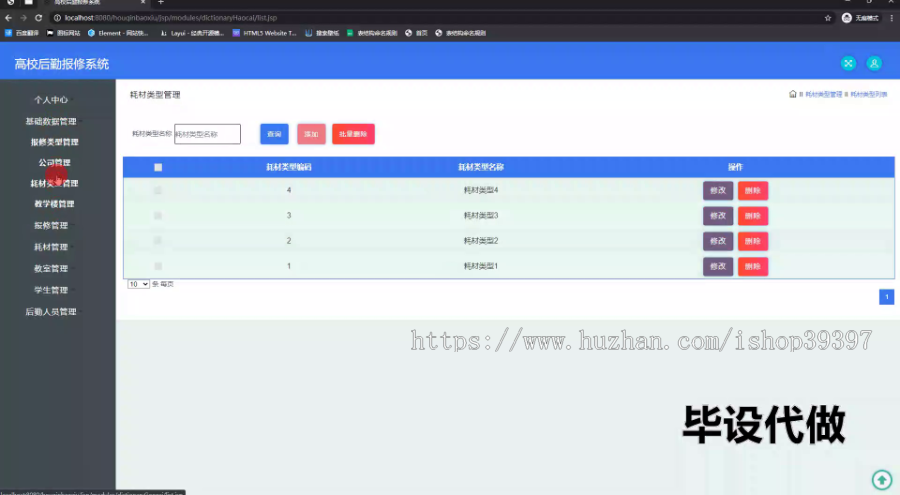Click the home icon in breadcrumb
The width and height of the screenshot is (900, 495).
click(x=793, y=94)
